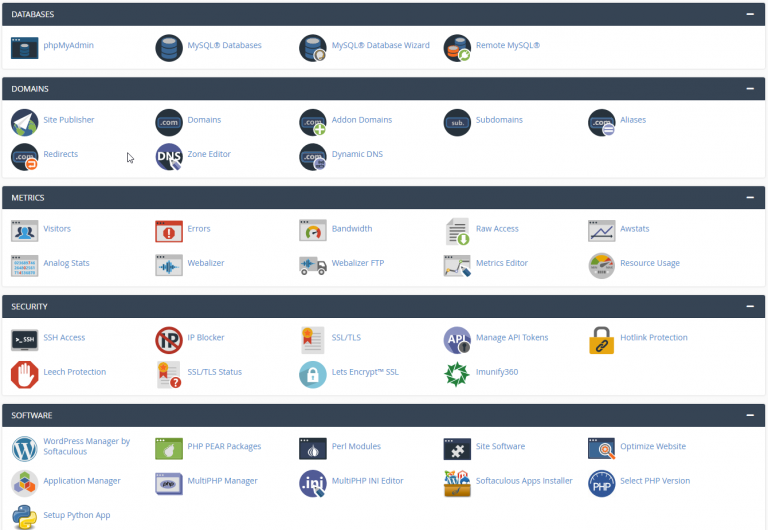
Task: Click the Softaculous Apps Installer link
Action: tap(524, 481)
